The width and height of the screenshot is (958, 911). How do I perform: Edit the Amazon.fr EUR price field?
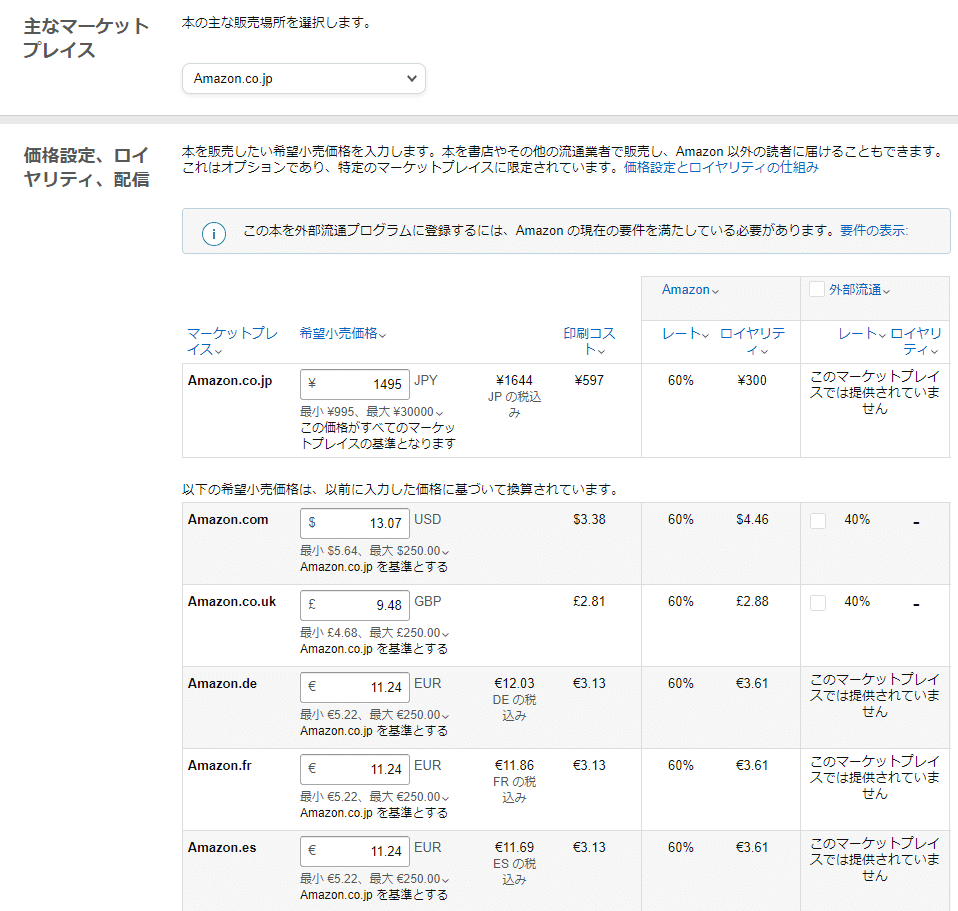click(354, 769)
